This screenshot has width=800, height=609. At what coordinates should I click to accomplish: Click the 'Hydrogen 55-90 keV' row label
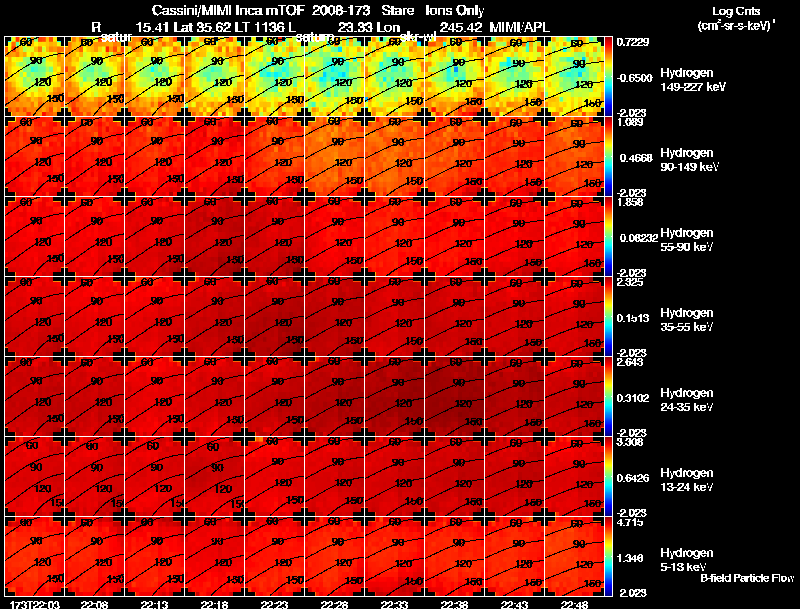[687, 240]
